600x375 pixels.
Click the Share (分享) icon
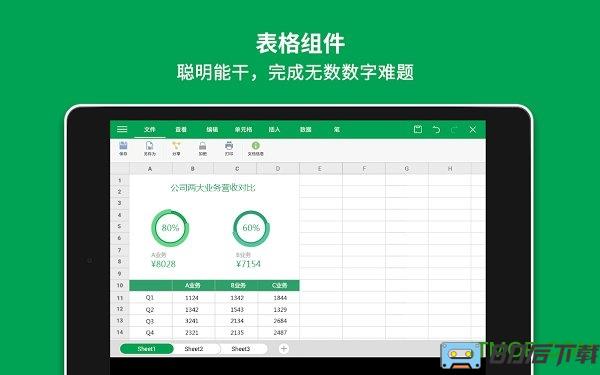tap(176, 148)
